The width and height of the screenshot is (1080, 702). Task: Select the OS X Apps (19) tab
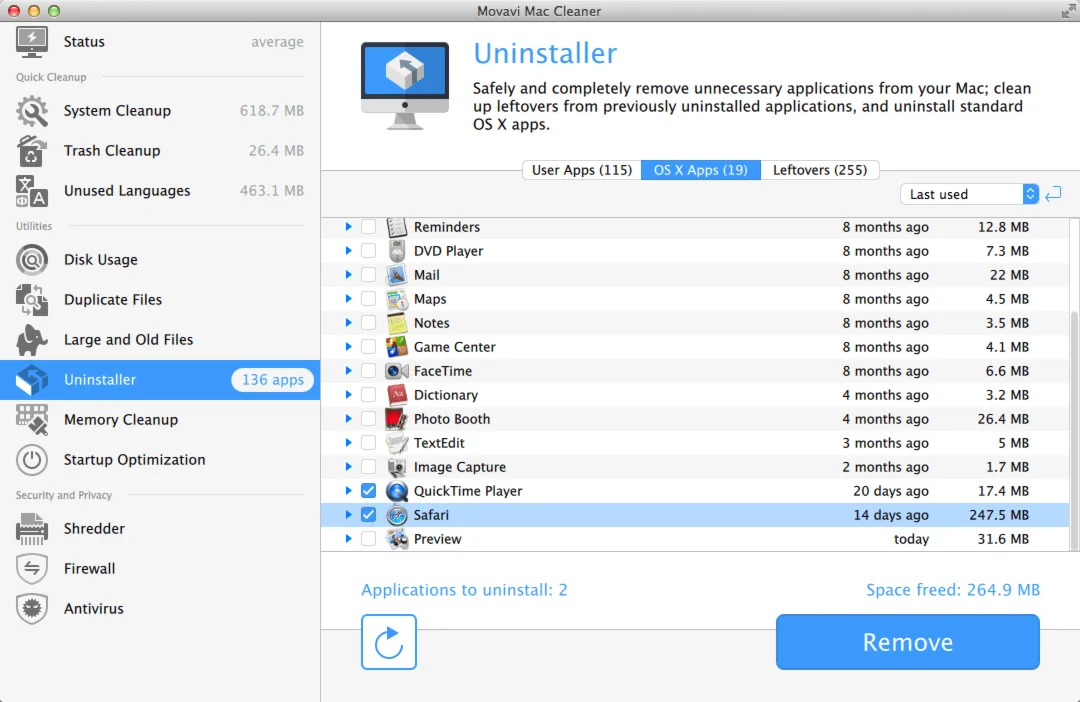pyautogui.click(x=700, y=170)
